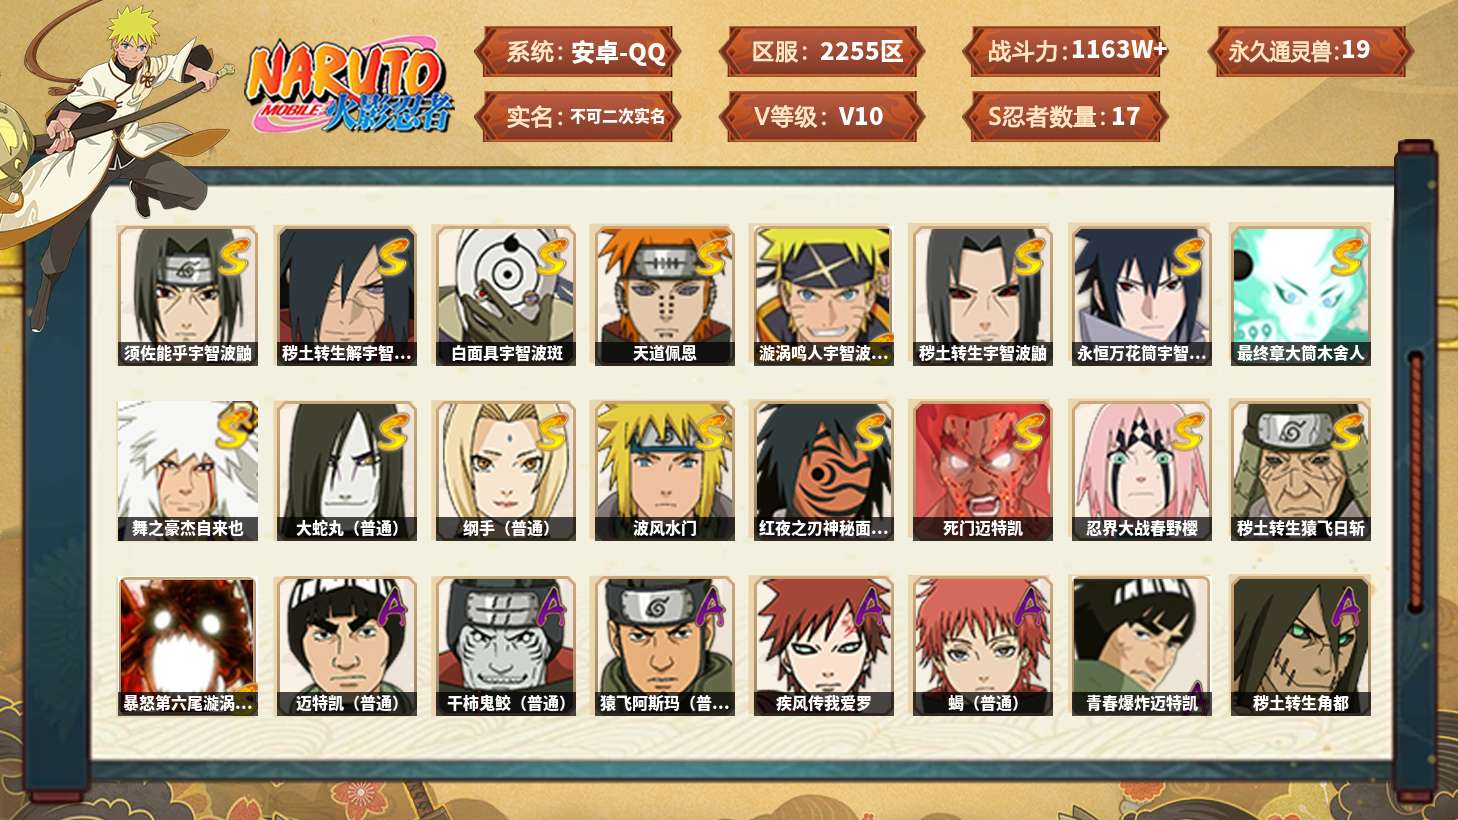Open the 舞之豪杰自来也 character icon
Viewport: 1458px width, 820px height.
[x=187, y=470]
